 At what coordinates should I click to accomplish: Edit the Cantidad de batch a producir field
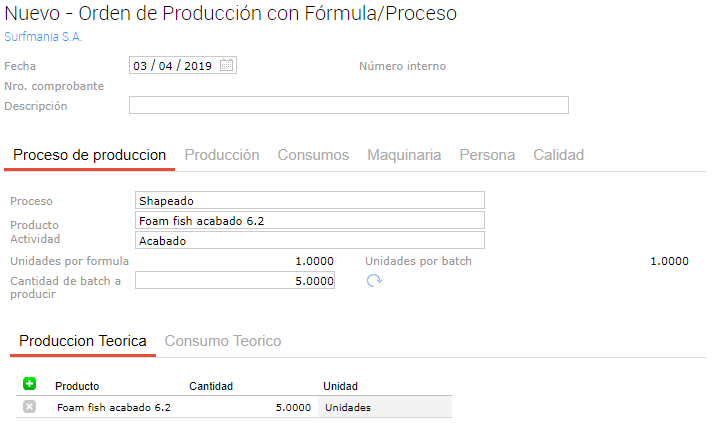pos(234,281)
